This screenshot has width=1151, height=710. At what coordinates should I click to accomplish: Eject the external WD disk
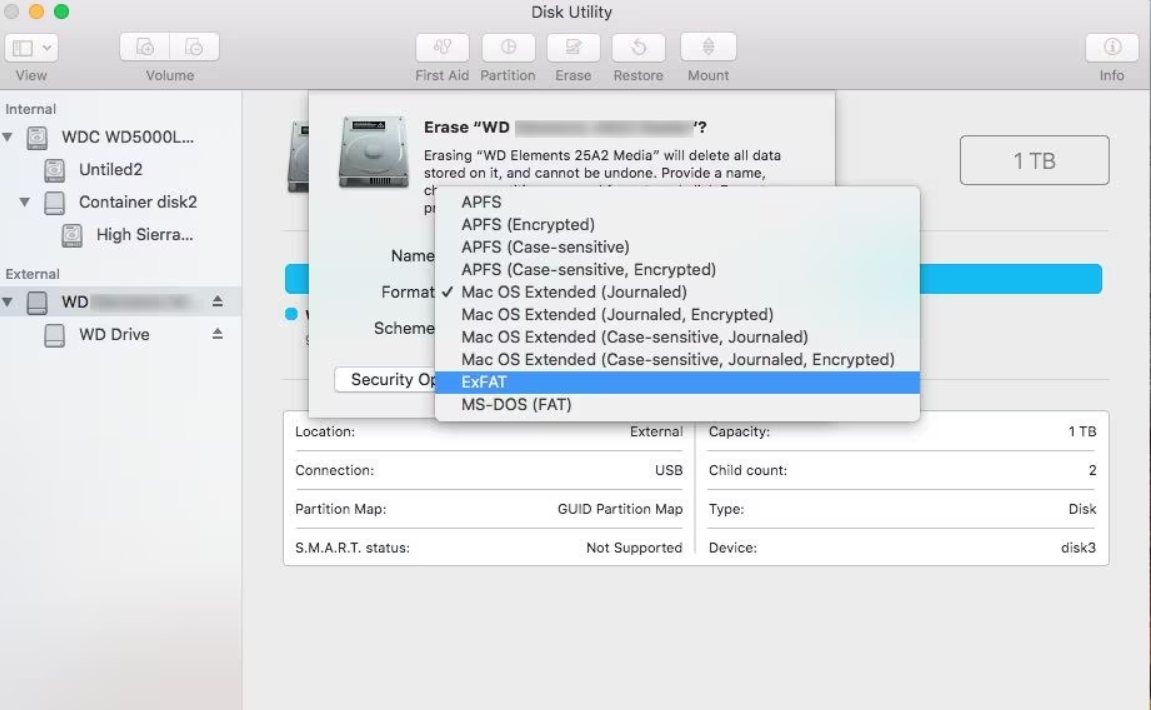click(217, 302)
